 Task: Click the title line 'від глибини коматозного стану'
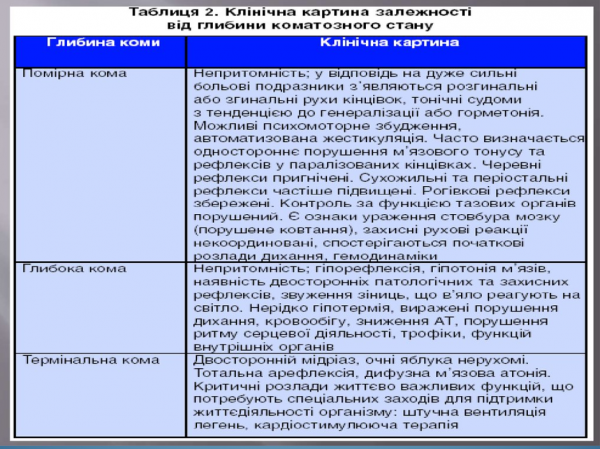(x=298, y=24)
